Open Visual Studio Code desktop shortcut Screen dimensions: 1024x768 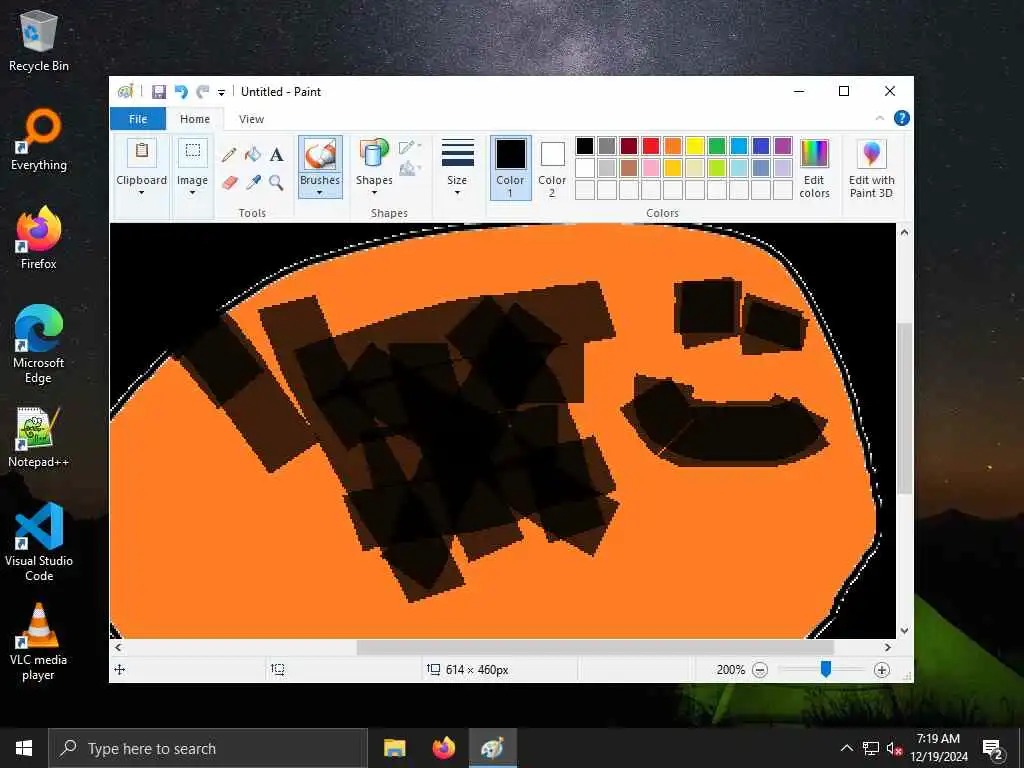click(39, 542)
